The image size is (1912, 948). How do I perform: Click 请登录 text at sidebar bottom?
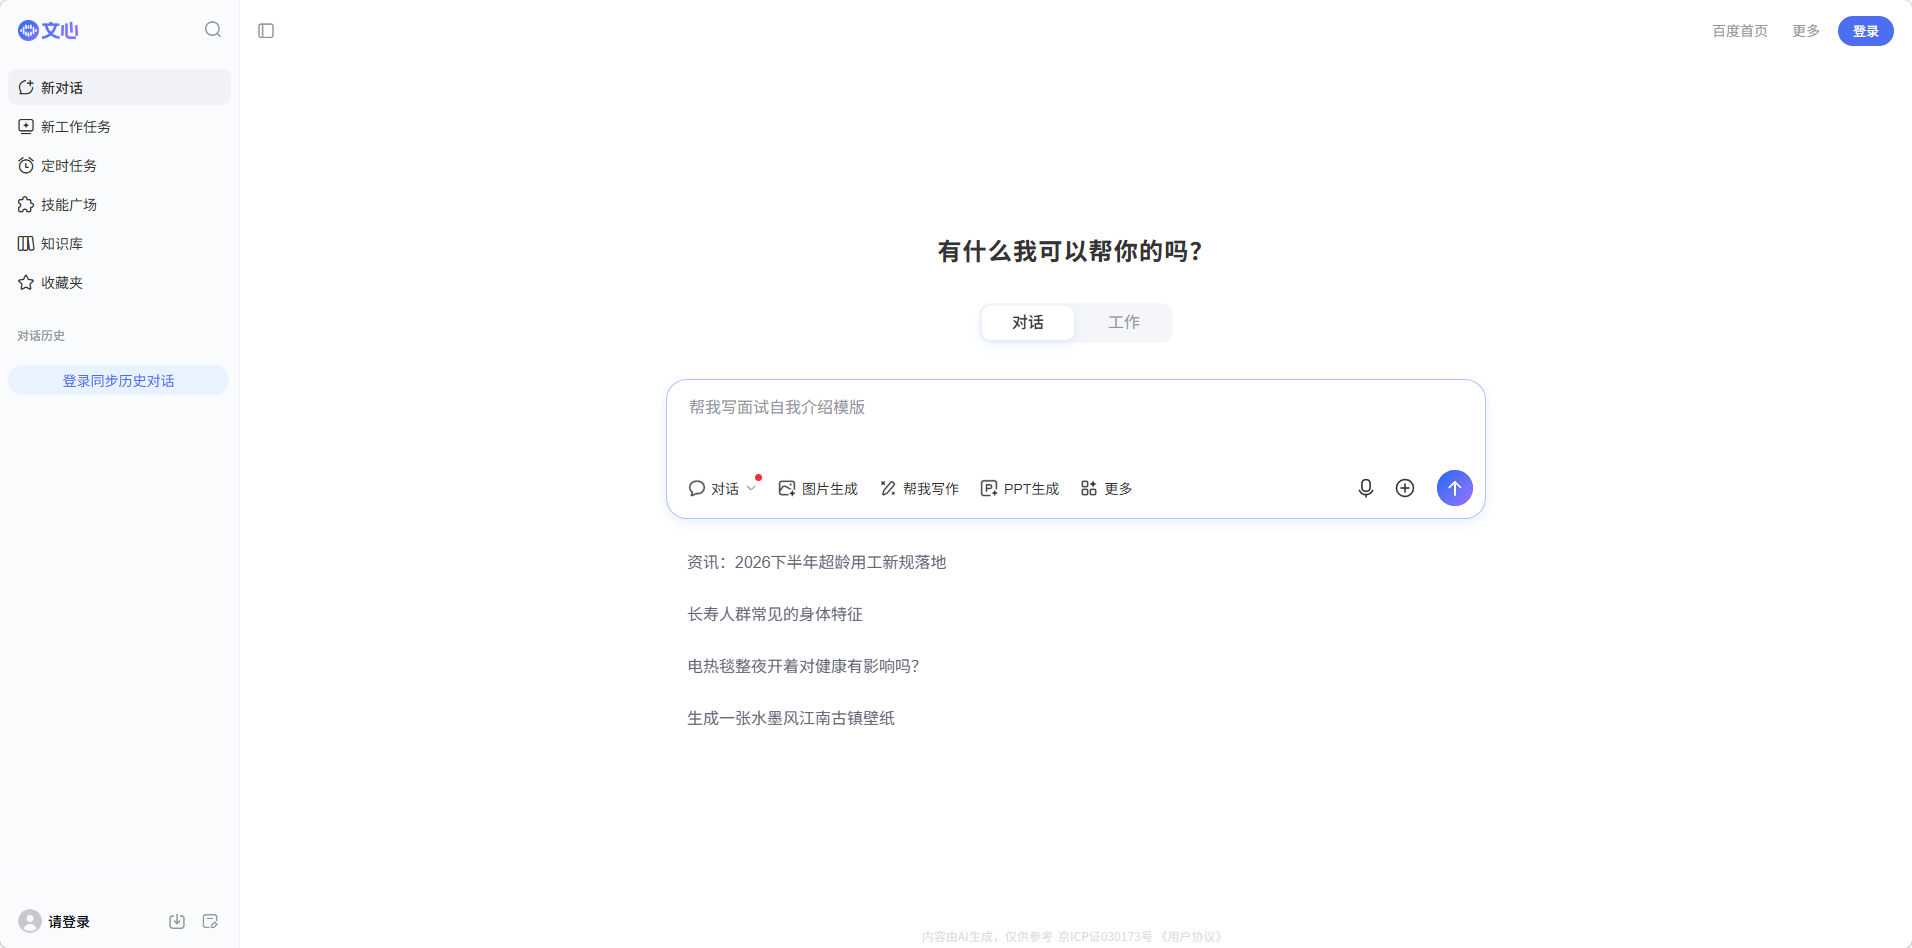tap(69, 922)
